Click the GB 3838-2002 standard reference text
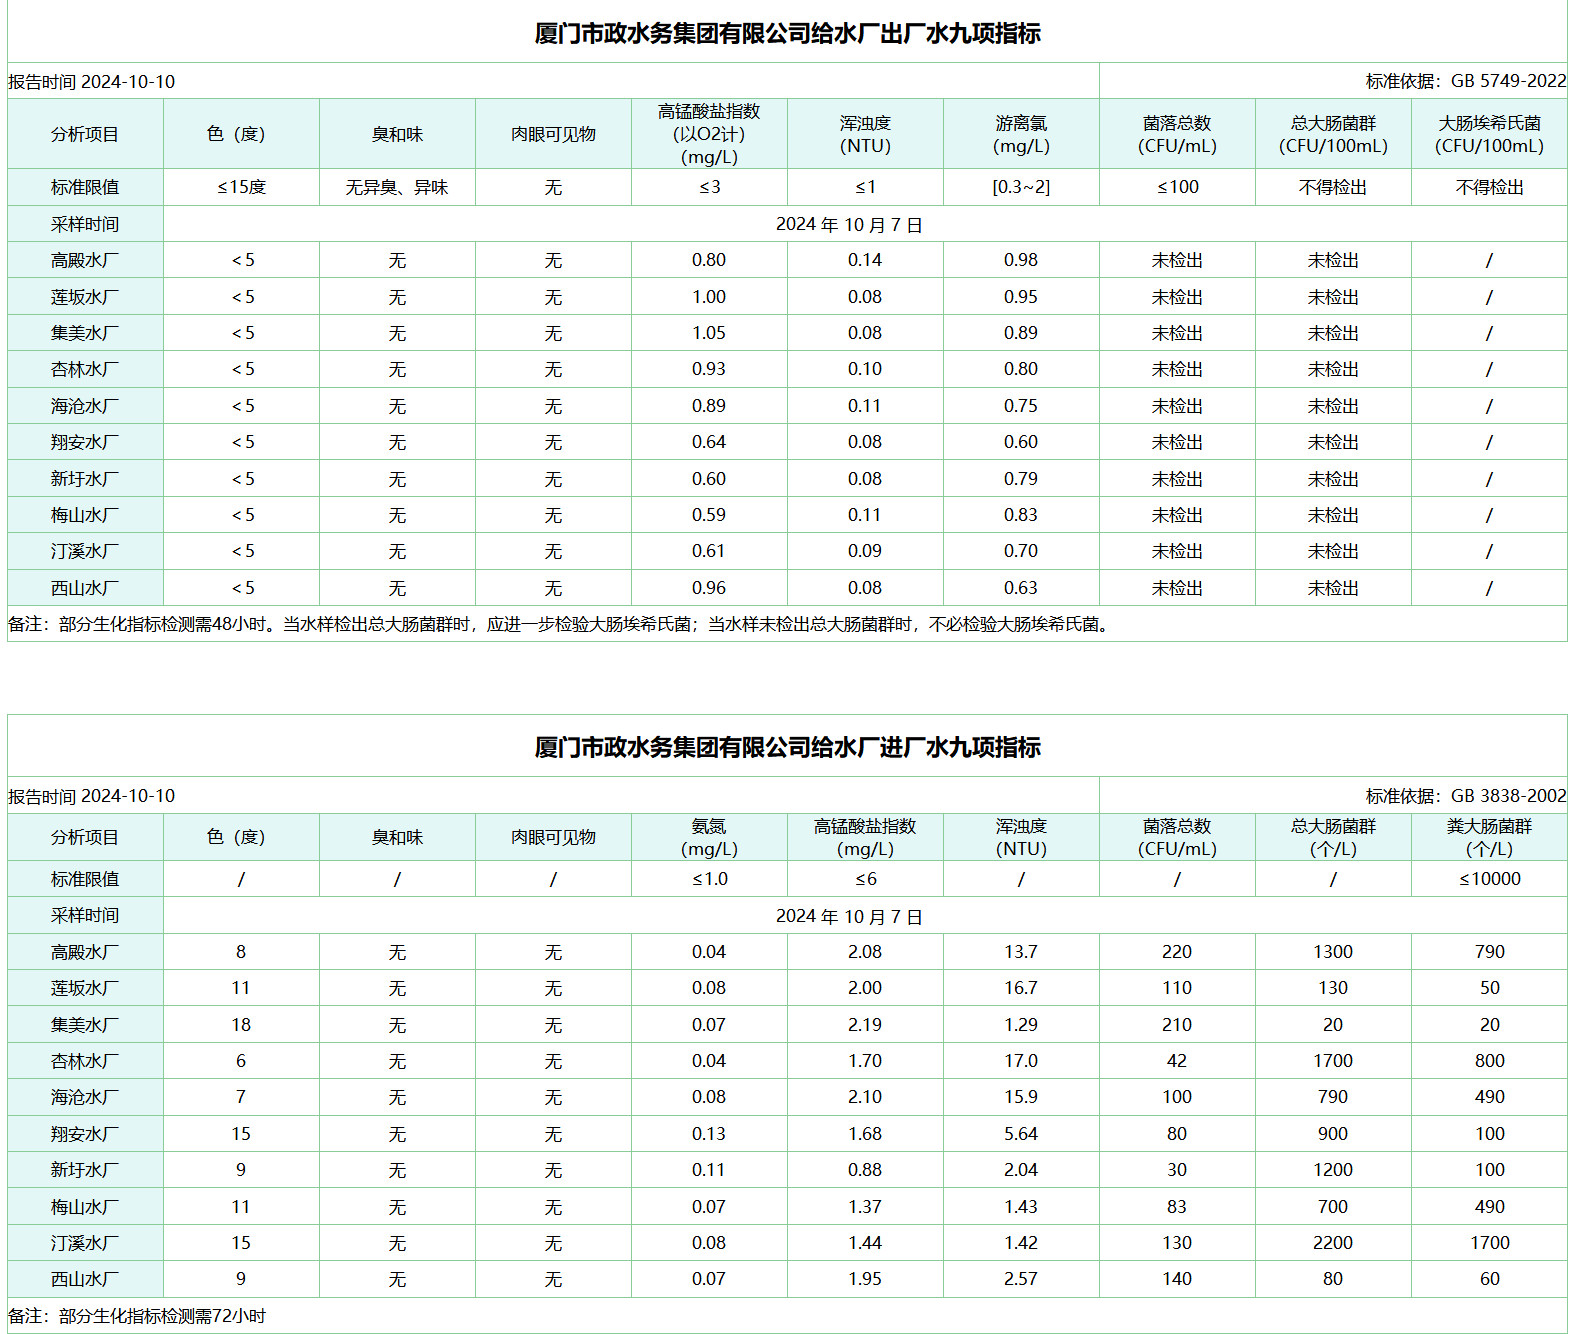Image resolution: width=1579 pixels, height=1334 pixels. tap(1508, 796)
